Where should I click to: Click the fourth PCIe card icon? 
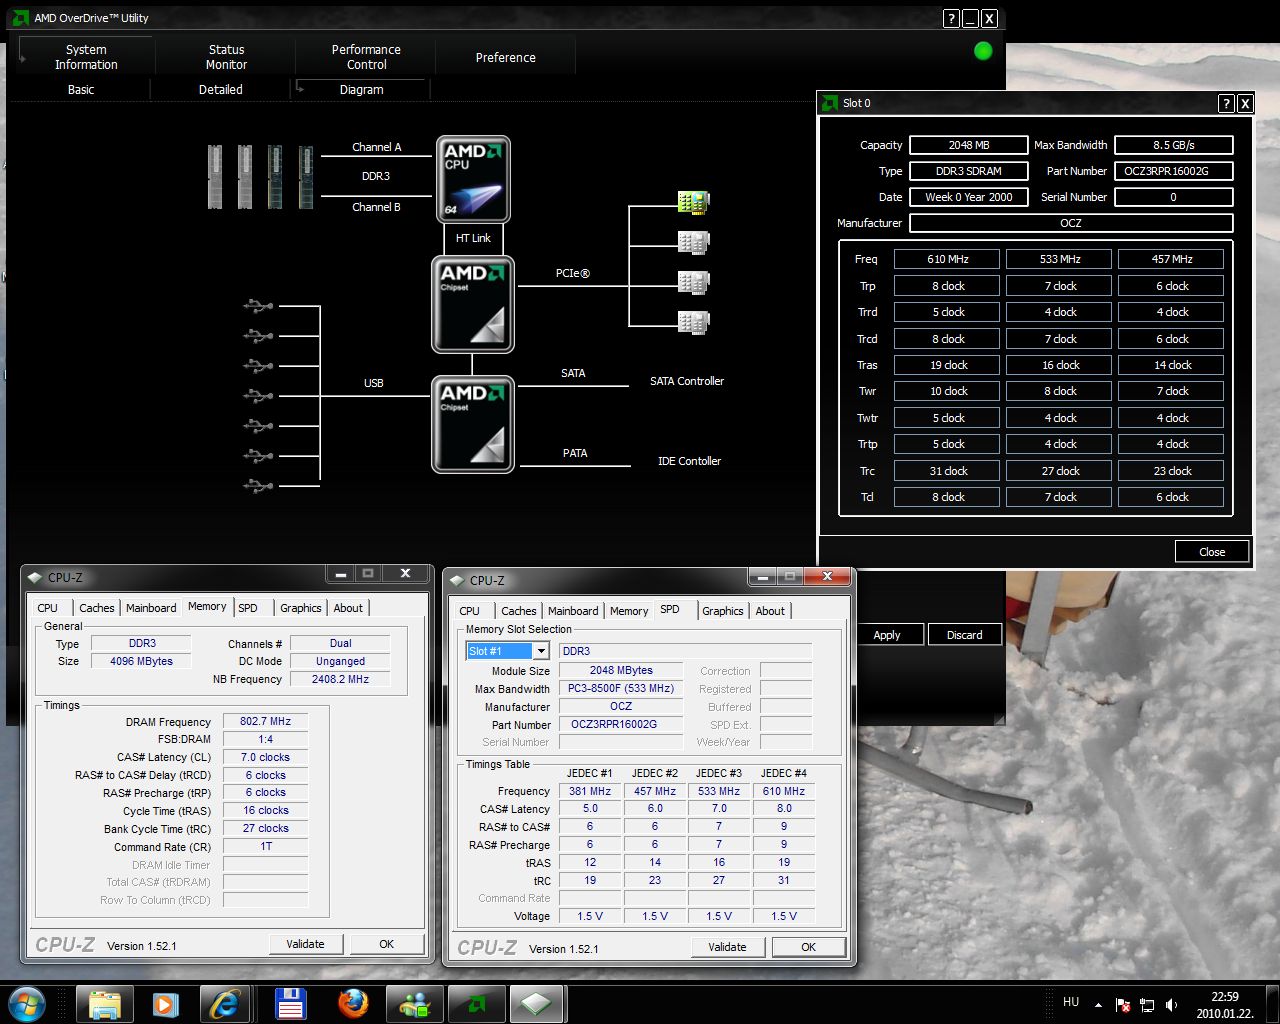pyautogui.click(x=693, y=322)
